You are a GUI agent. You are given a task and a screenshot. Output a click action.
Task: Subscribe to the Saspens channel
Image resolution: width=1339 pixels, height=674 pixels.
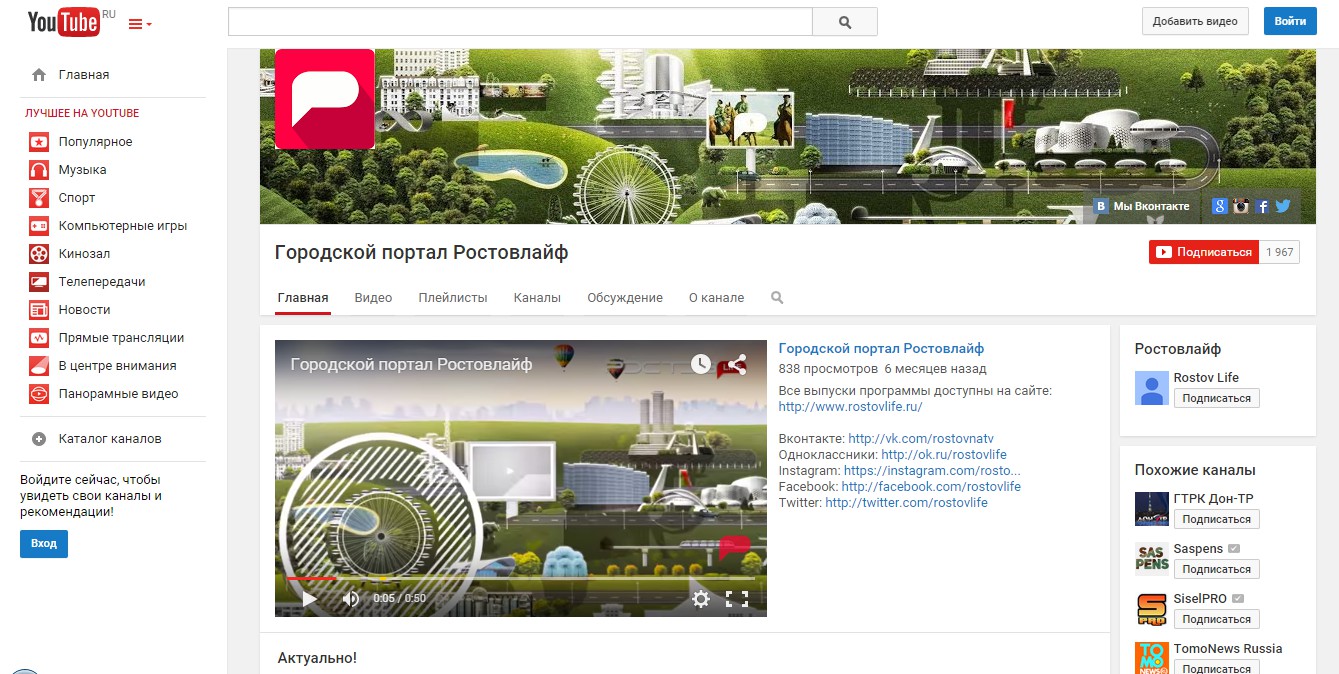[x=1217, y=569]
